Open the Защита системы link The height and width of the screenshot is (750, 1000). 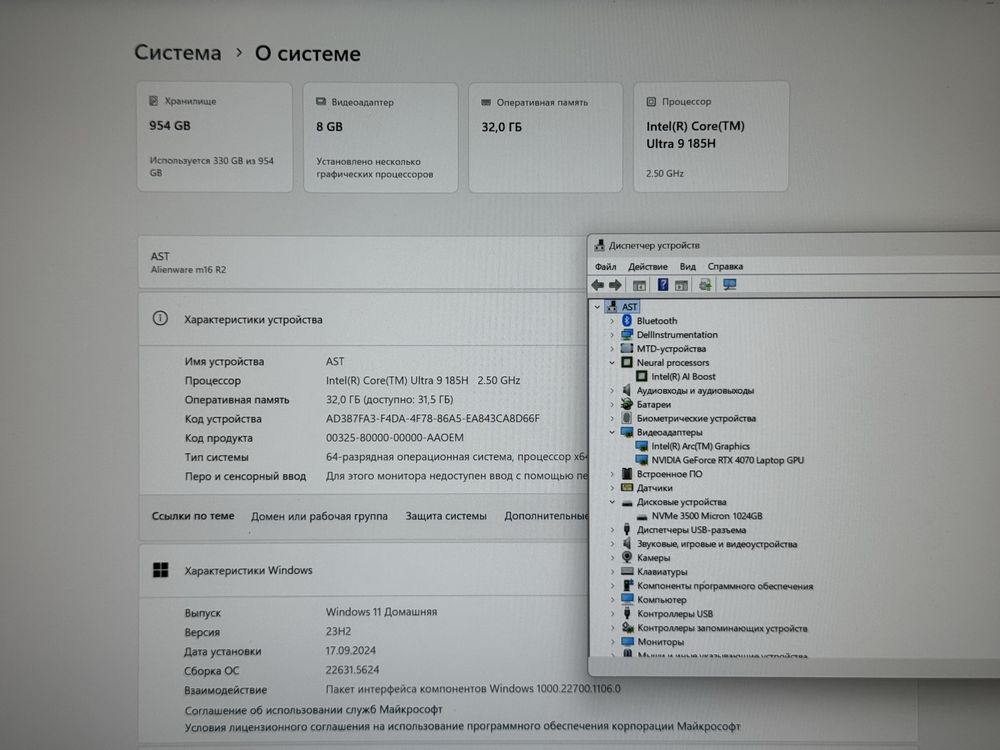click(446, 516)
